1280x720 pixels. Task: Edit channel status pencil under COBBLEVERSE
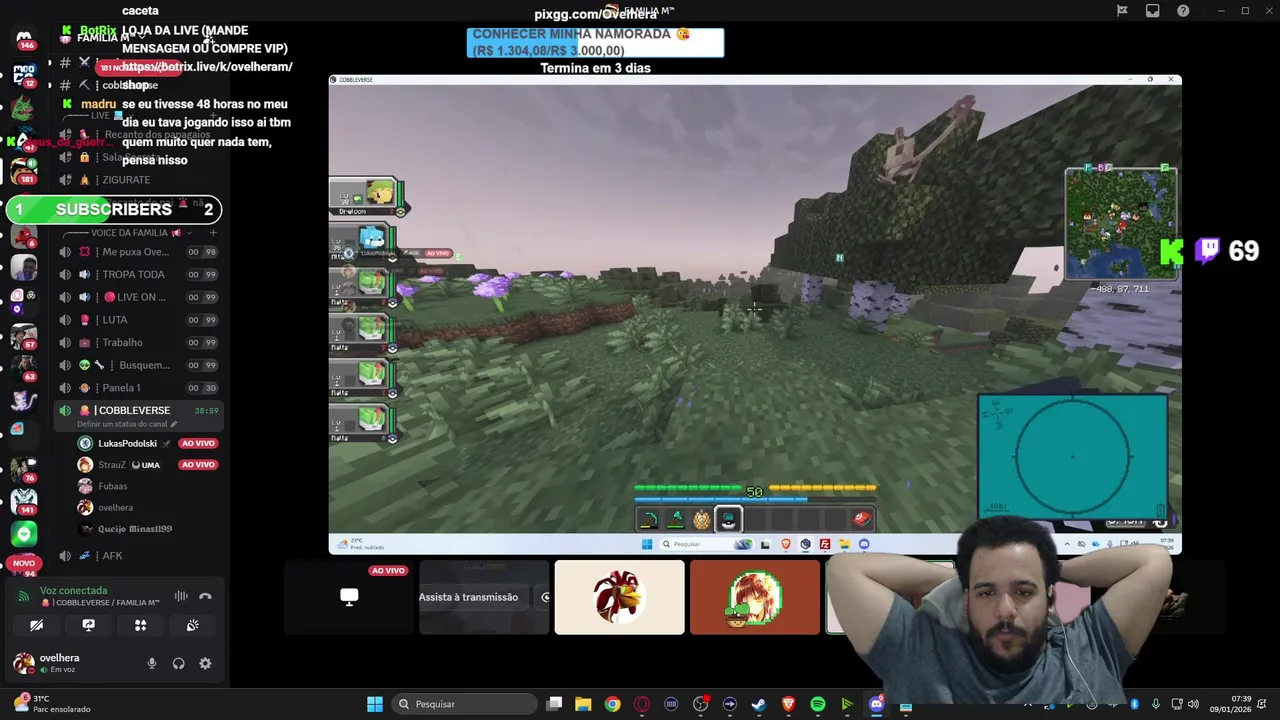173,424
